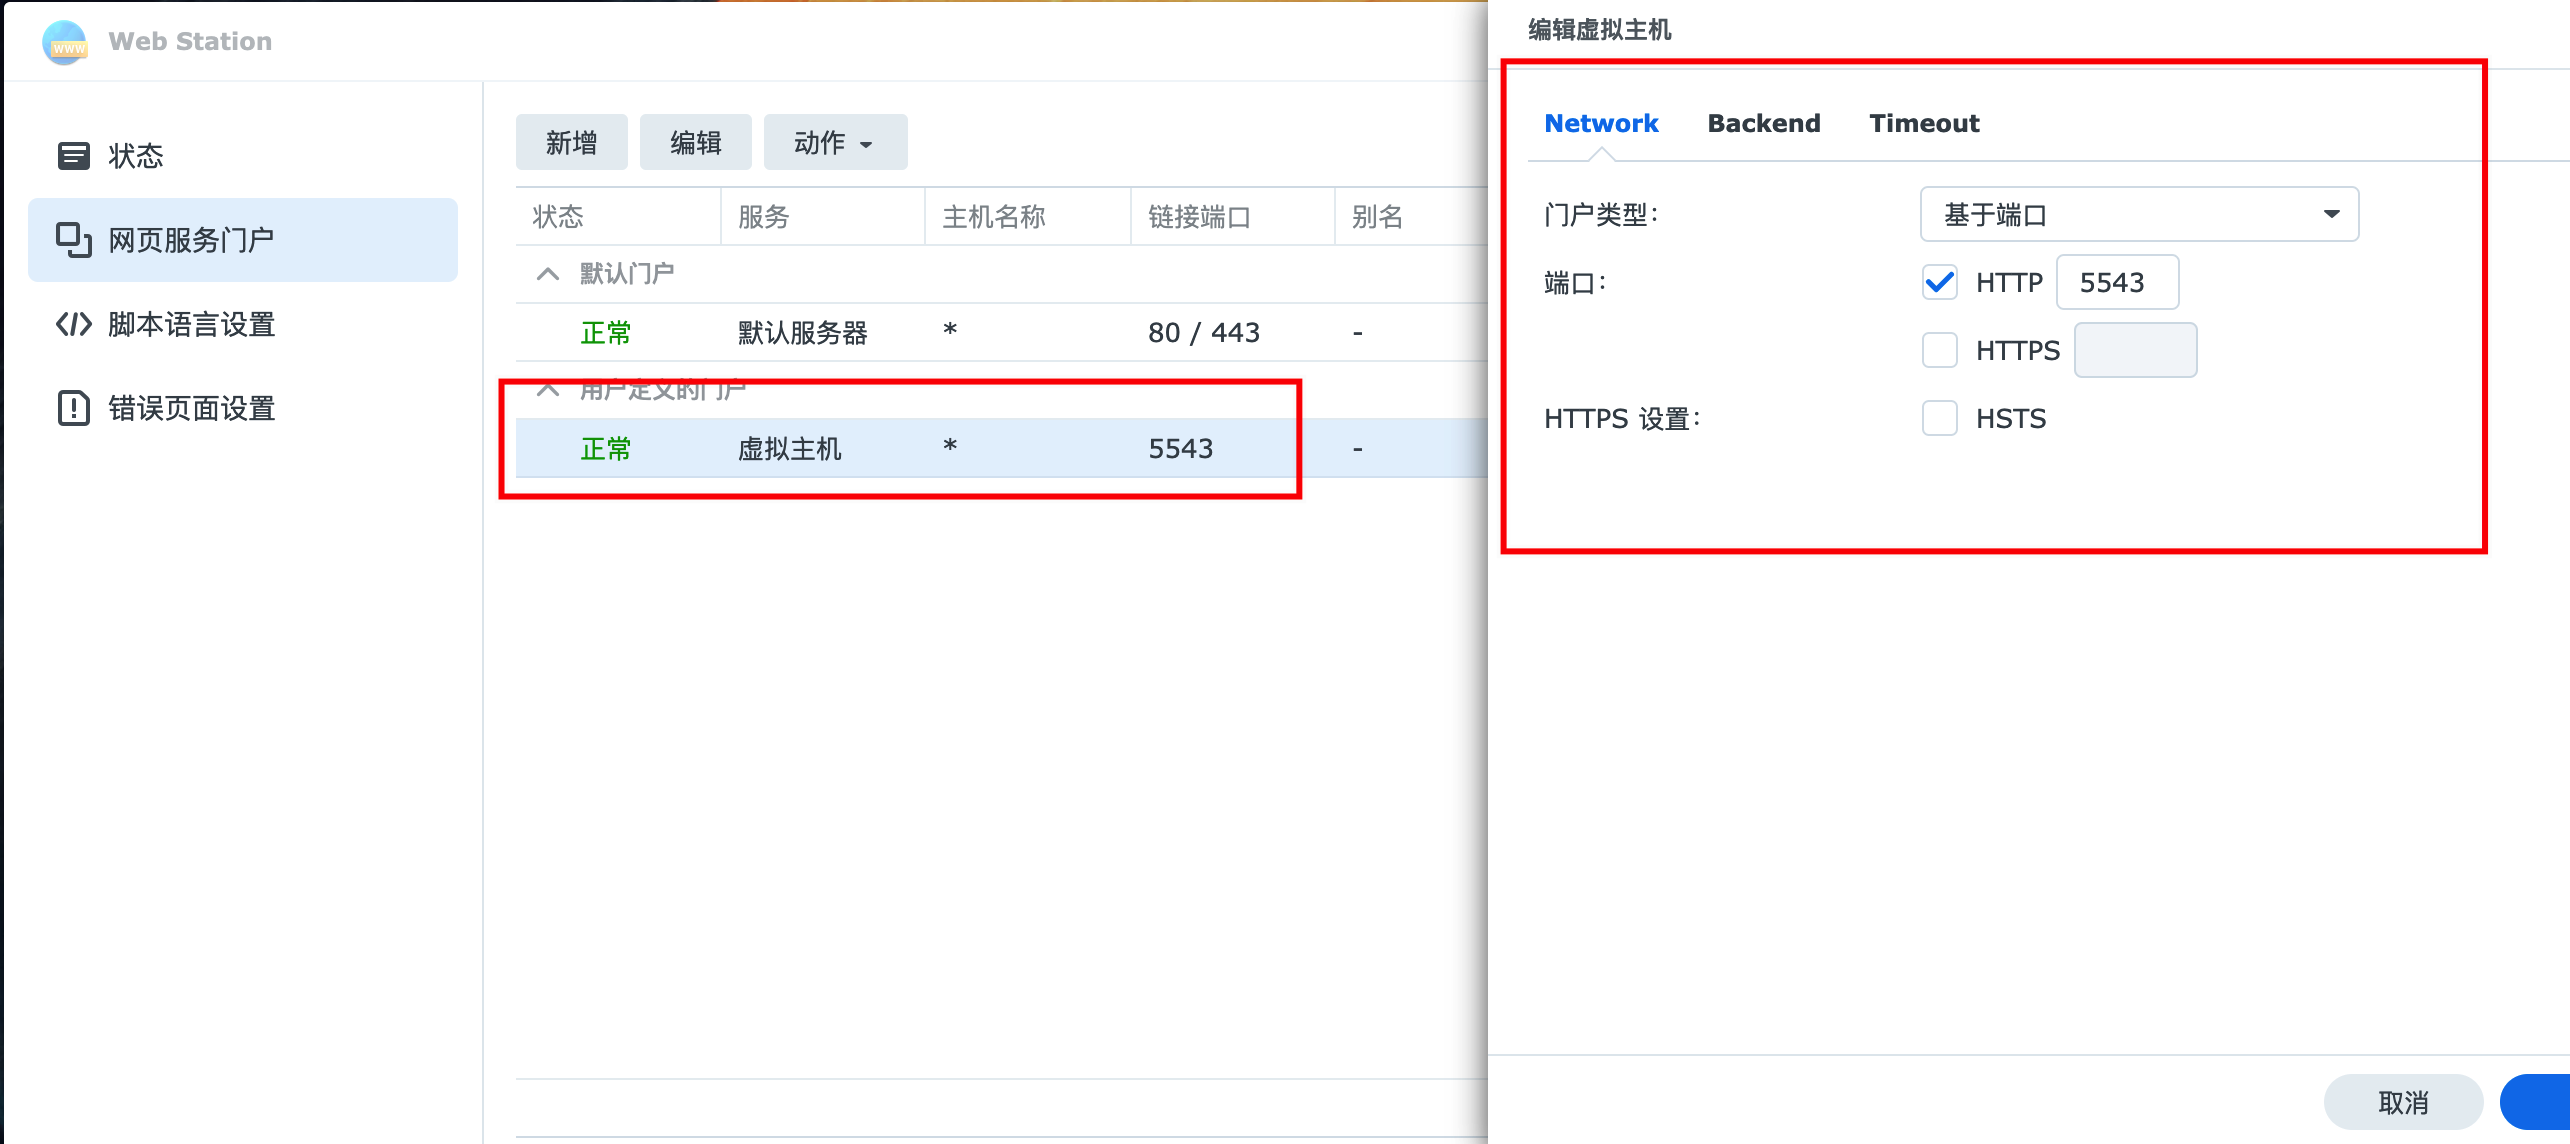Select the Network tab
2570x1144 pixels.
tap(1600, 123)
